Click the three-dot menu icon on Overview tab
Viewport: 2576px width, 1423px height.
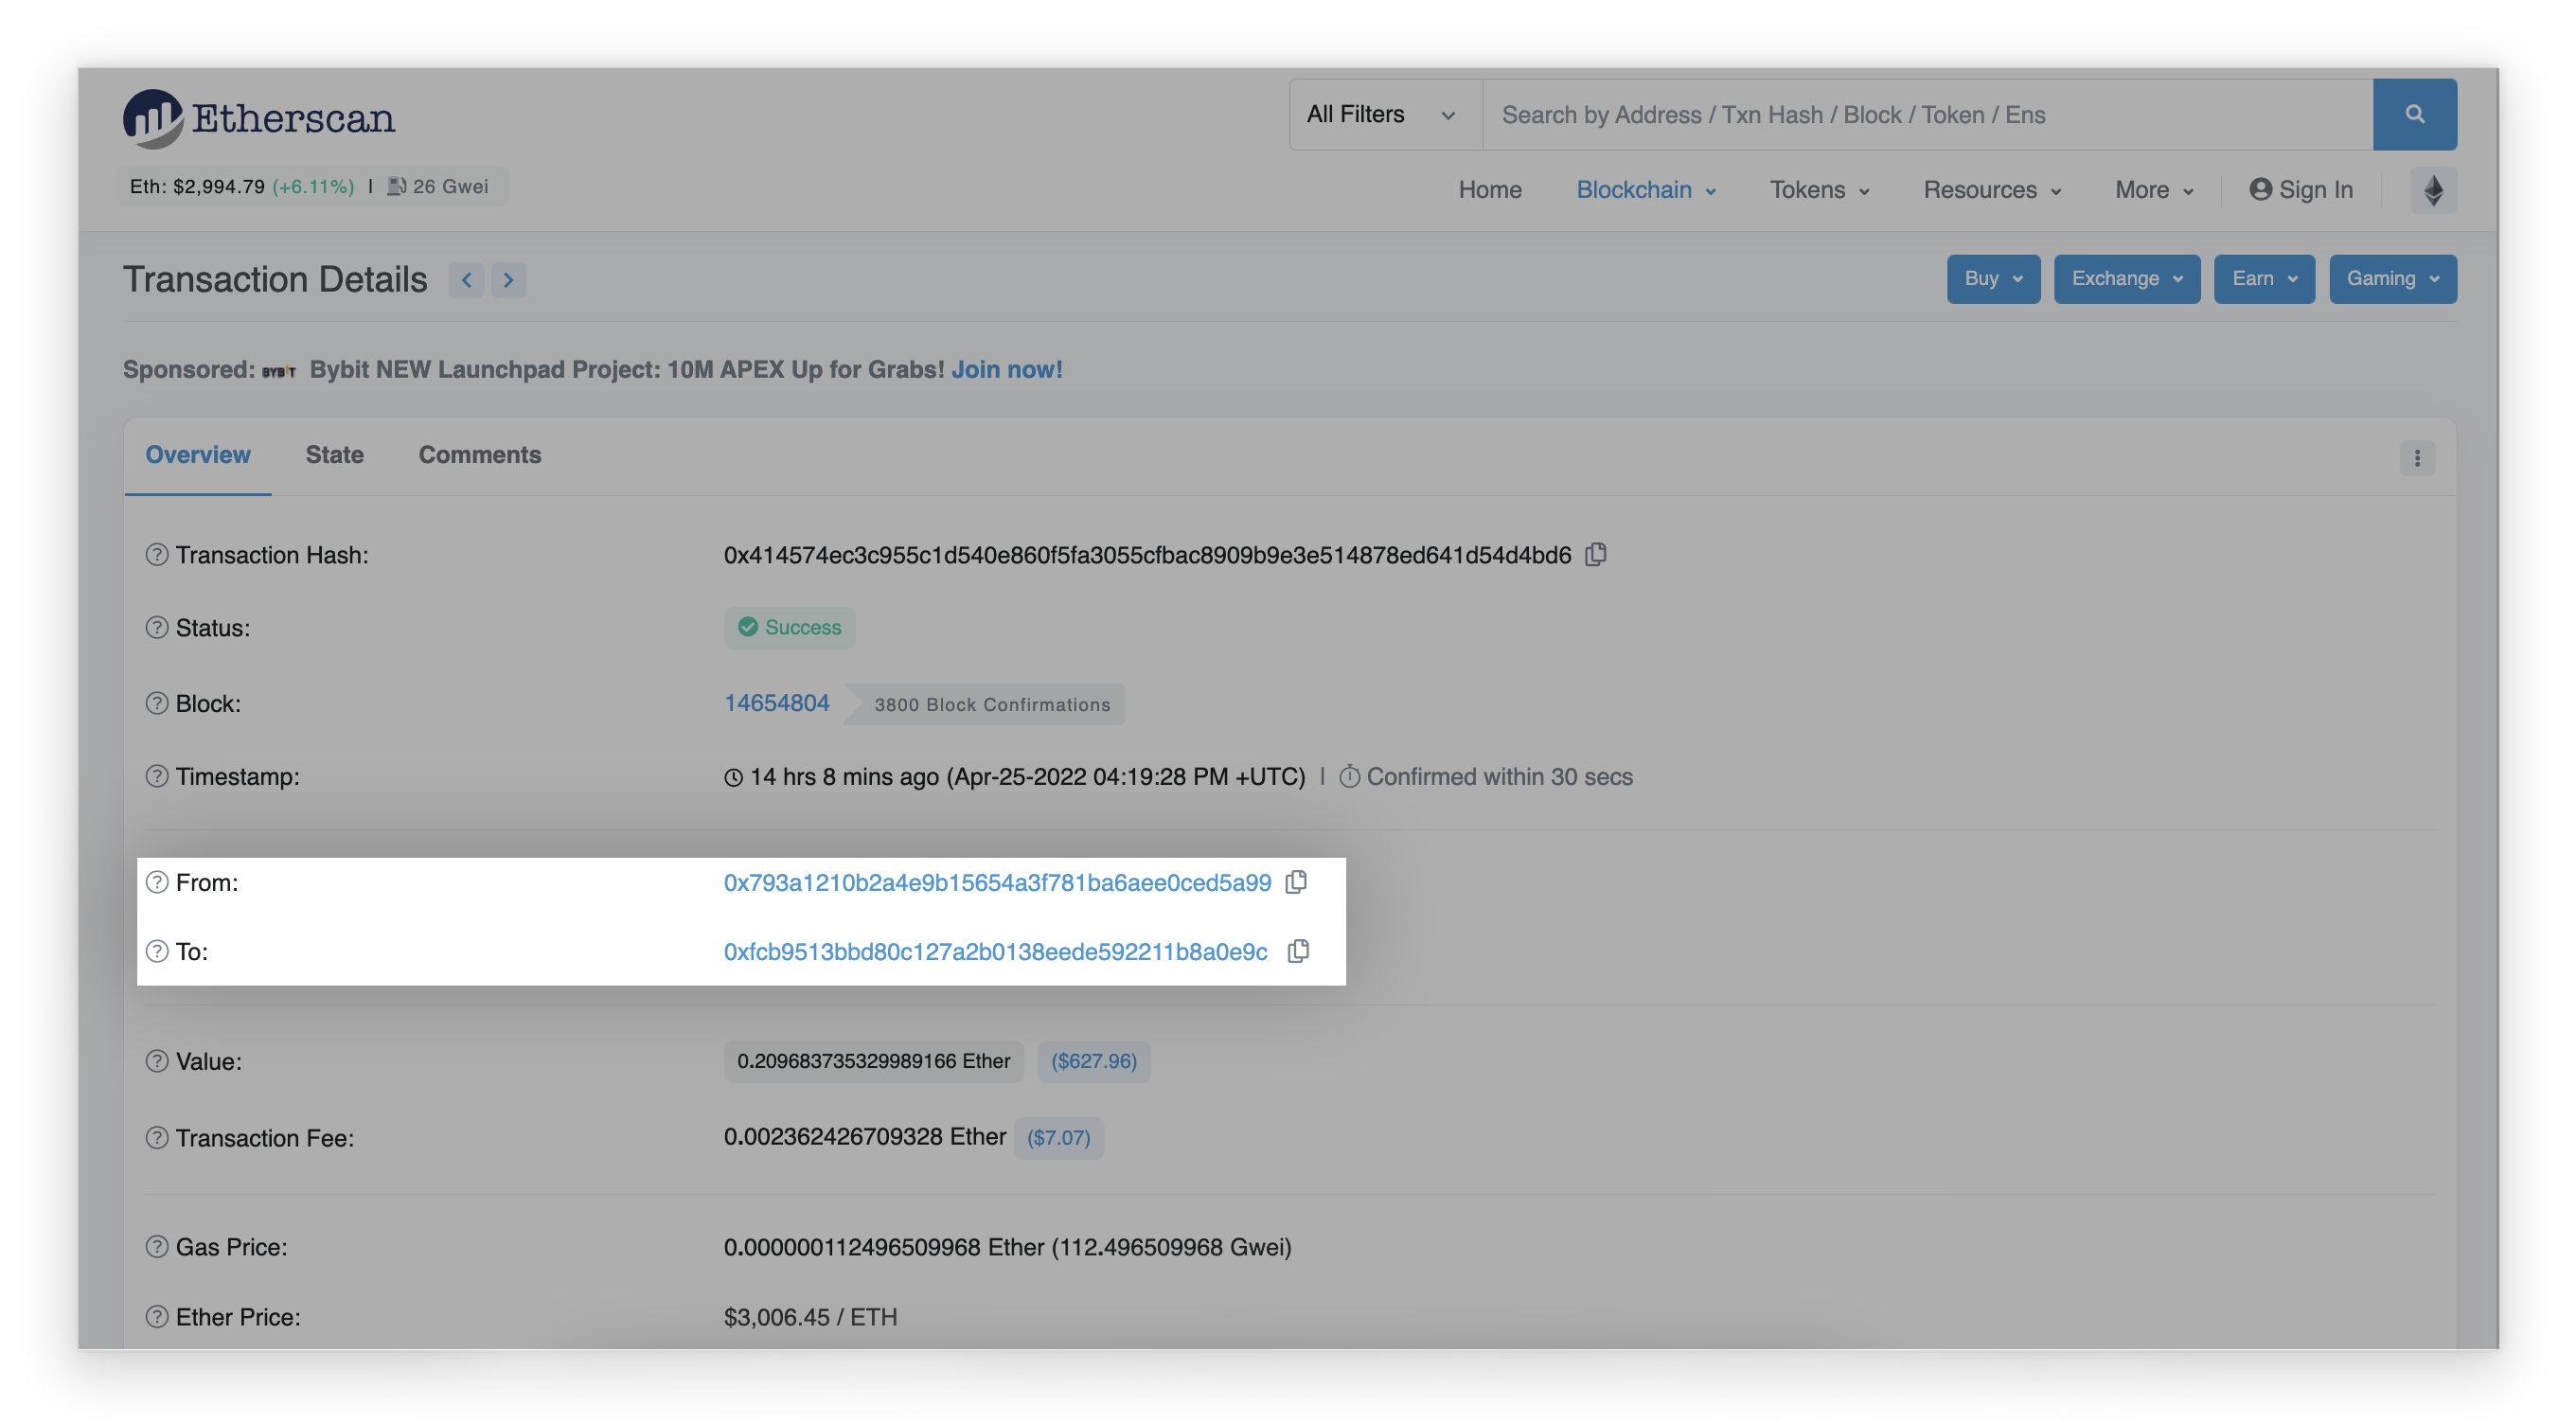coord(2417,457)
